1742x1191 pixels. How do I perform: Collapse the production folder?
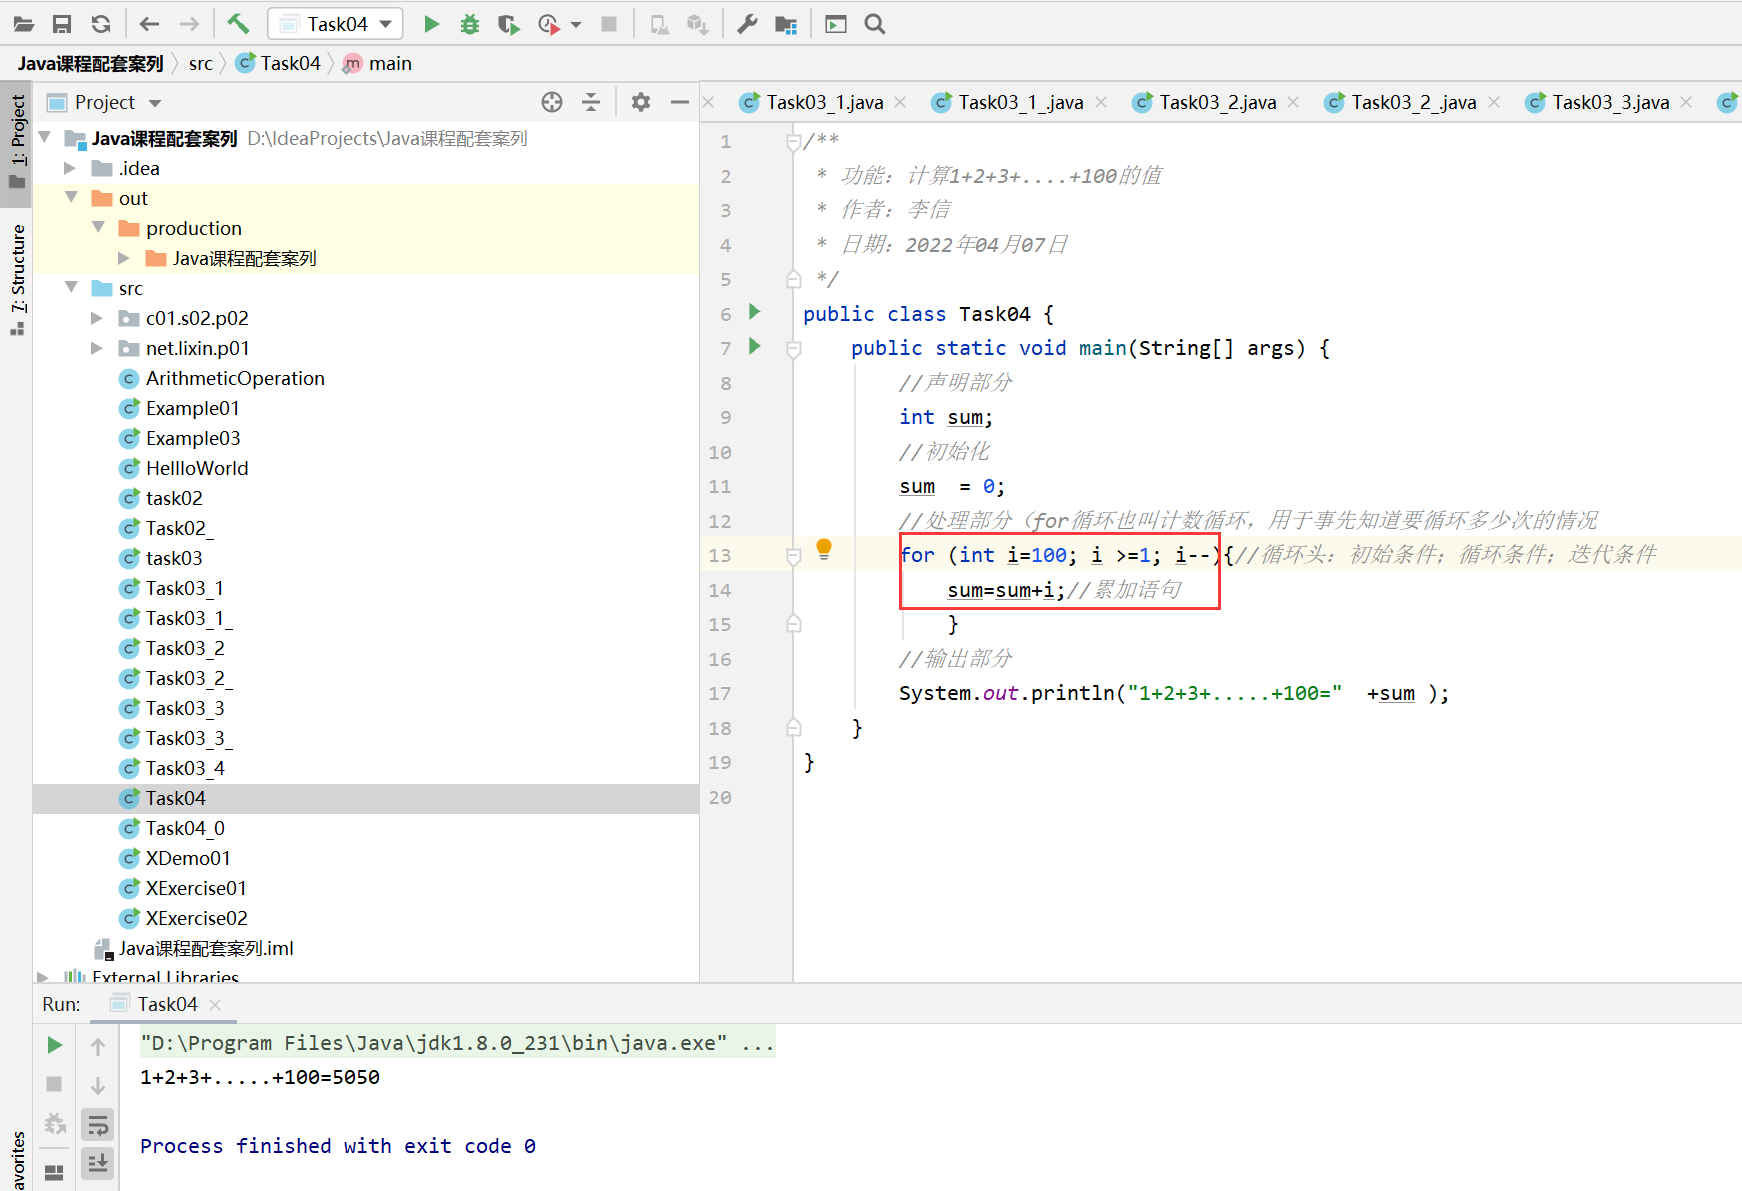(98, 227)
